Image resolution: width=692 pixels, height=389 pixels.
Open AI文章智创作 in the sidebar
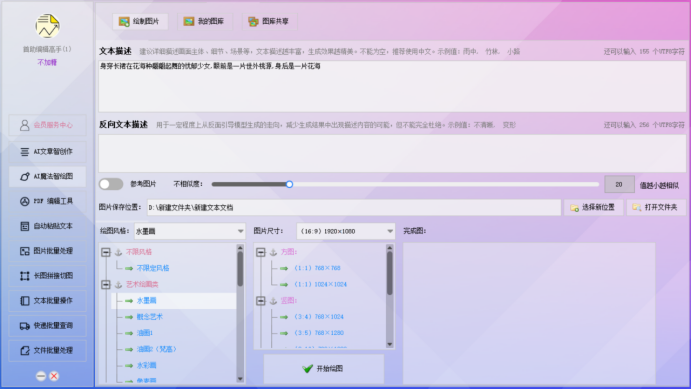(x=48, y=152)
